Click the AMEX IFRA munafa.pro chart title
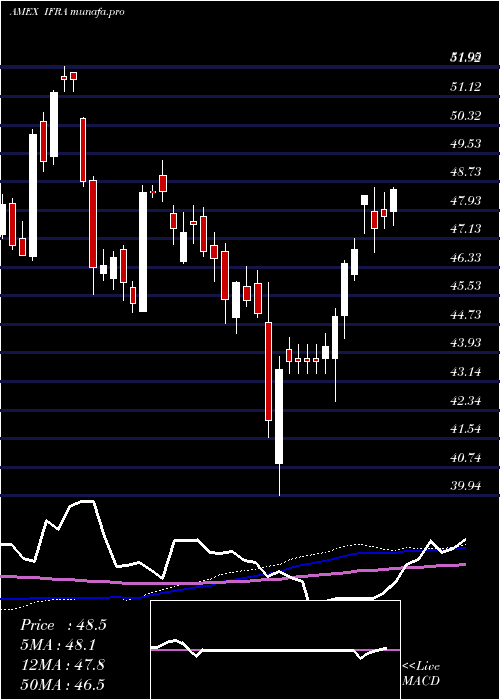The height and width of the screenshot is (700, 500). [67, 12]
